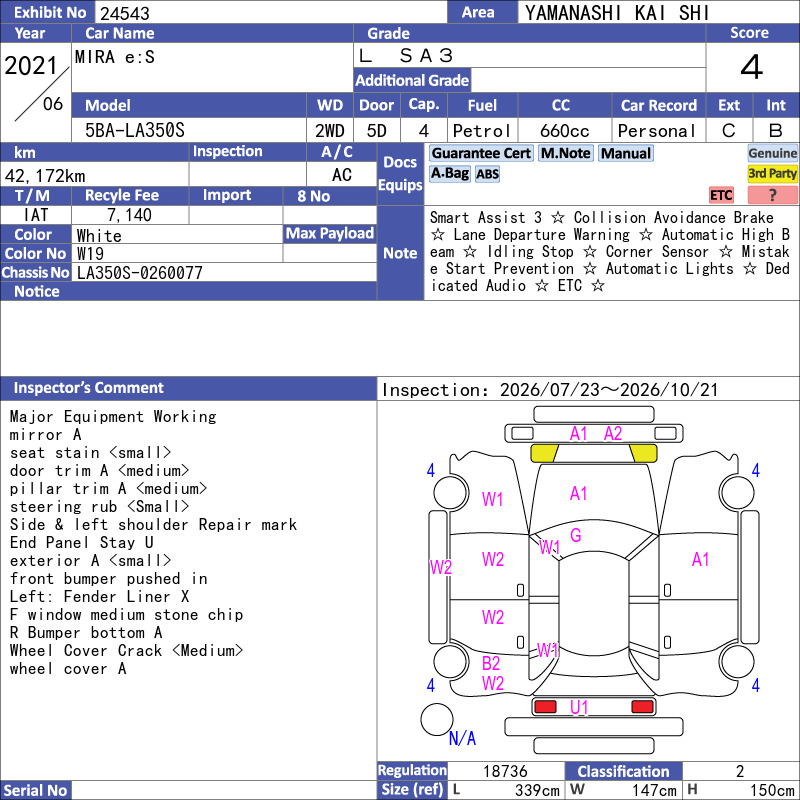Viewport: 800px width, 800px height.
Task: Click the area value YAMANASHI KAI SHI
Action: click(617, 13)
